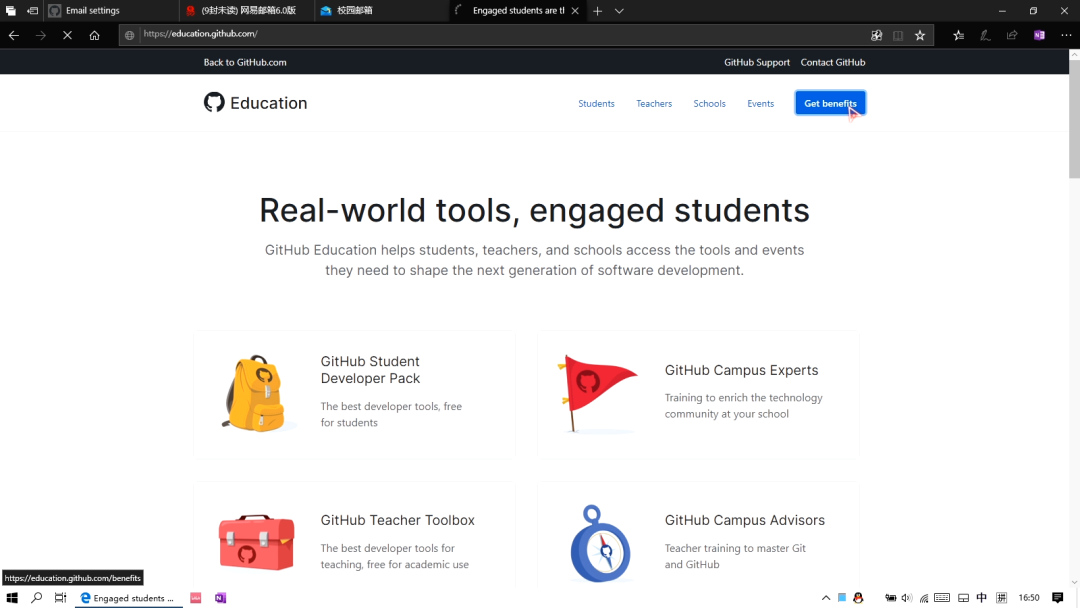Open GitHub Student Developer Pack title
This screenshot has height=608, width=1080.
coord(370,370)
